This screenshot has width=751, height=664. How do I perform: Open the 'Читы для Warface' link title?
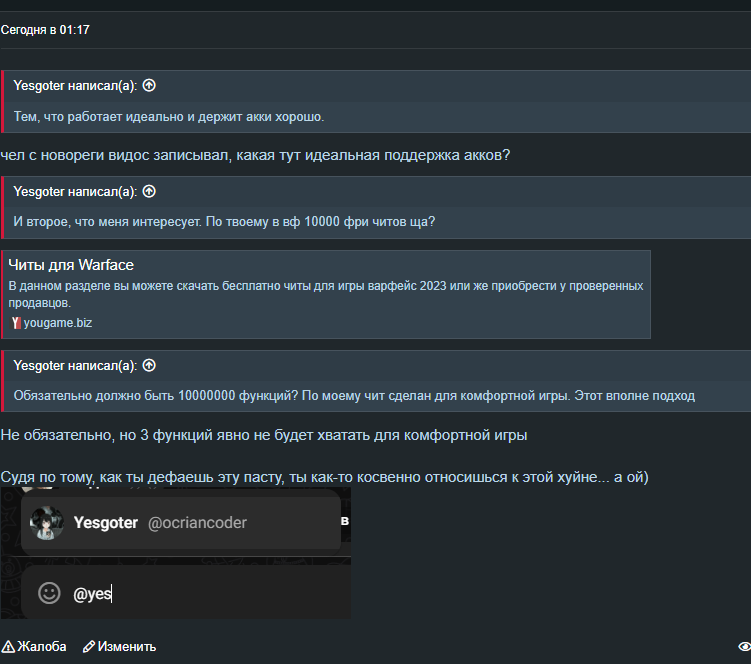pyautogui.click(x=71, y=265)
